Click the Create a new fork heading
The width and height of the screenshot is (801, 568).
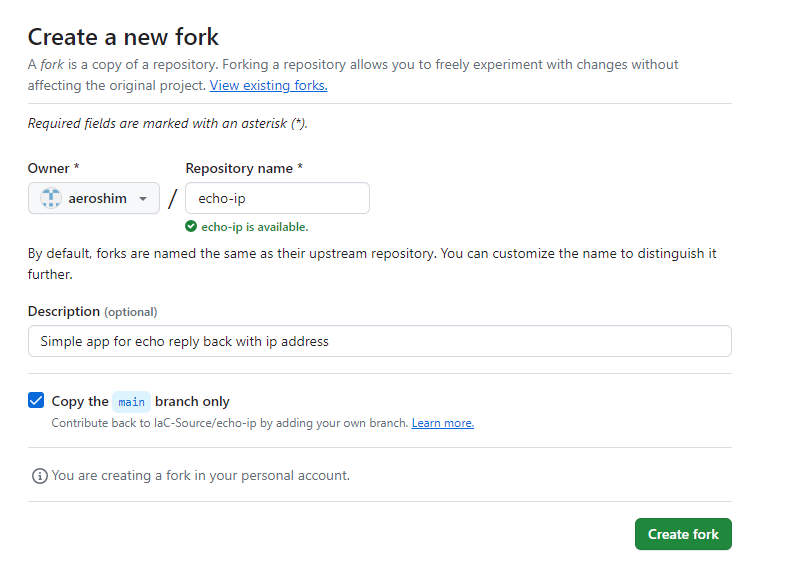[123, 37]
